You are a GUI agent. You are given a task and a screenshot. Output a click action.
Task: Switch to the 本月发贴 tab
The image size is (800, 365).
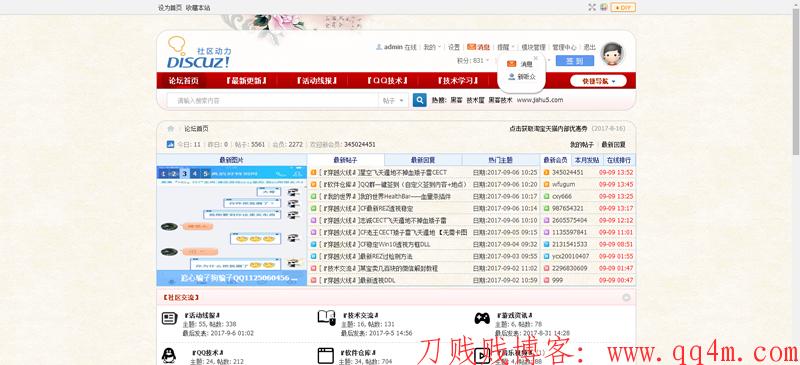586,160
